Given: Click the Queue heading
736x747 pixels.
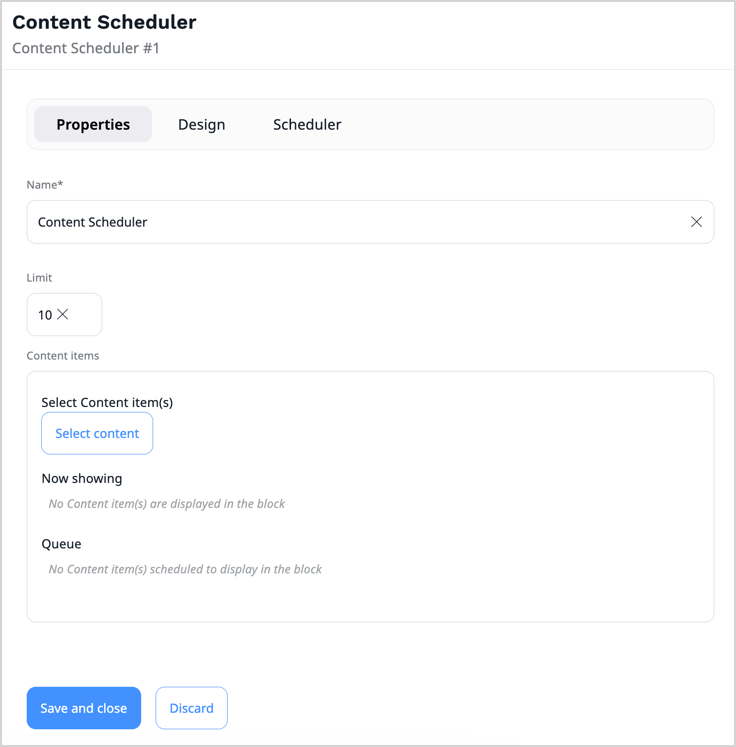Looking at the screenshot, I should click(x=61, y=544).
